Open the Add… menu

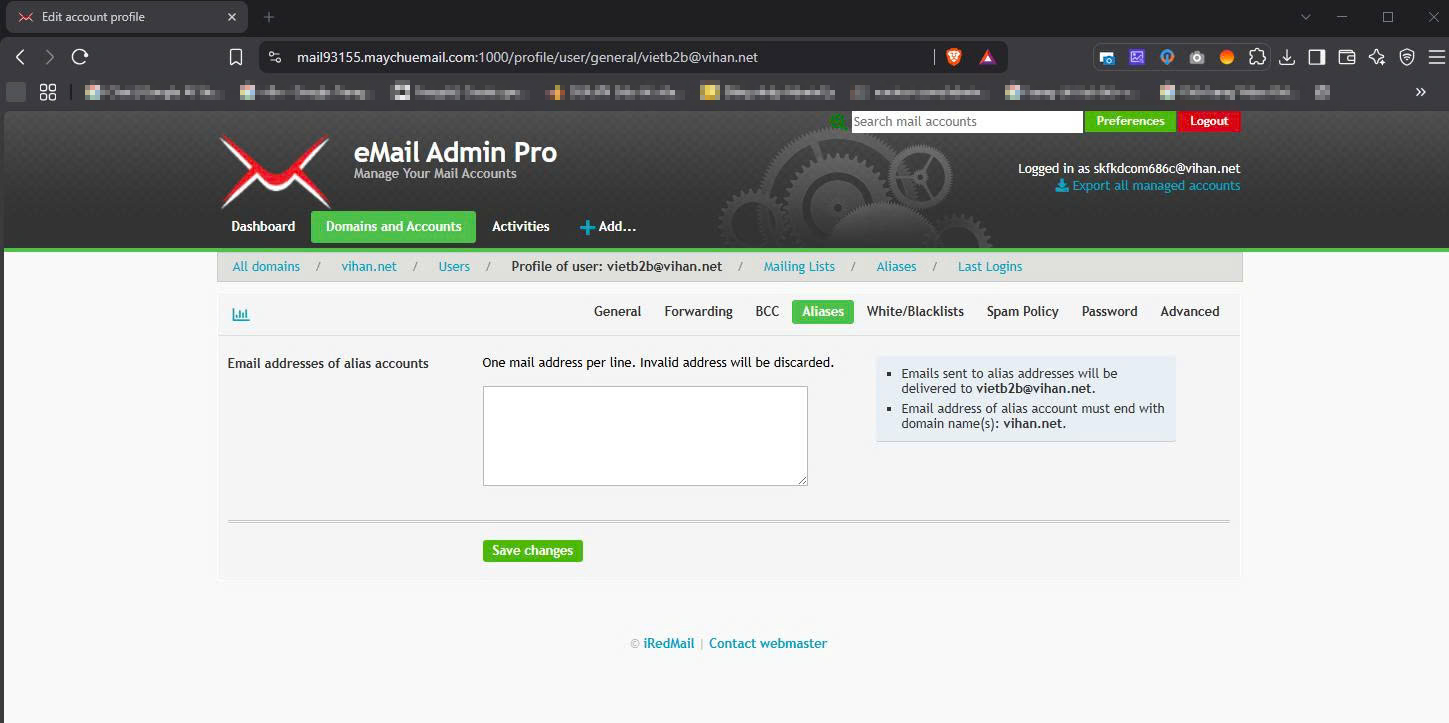(x=608, y=227)
